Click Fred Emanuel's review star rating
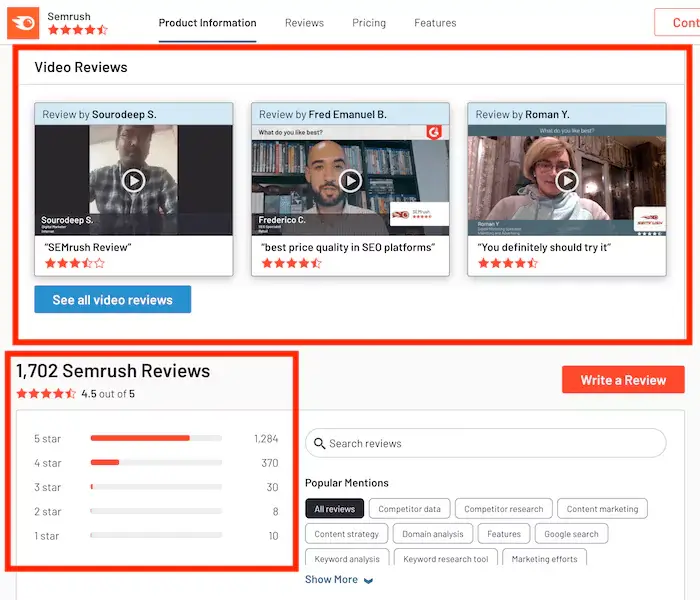The image size is (700, 600). 292,263
